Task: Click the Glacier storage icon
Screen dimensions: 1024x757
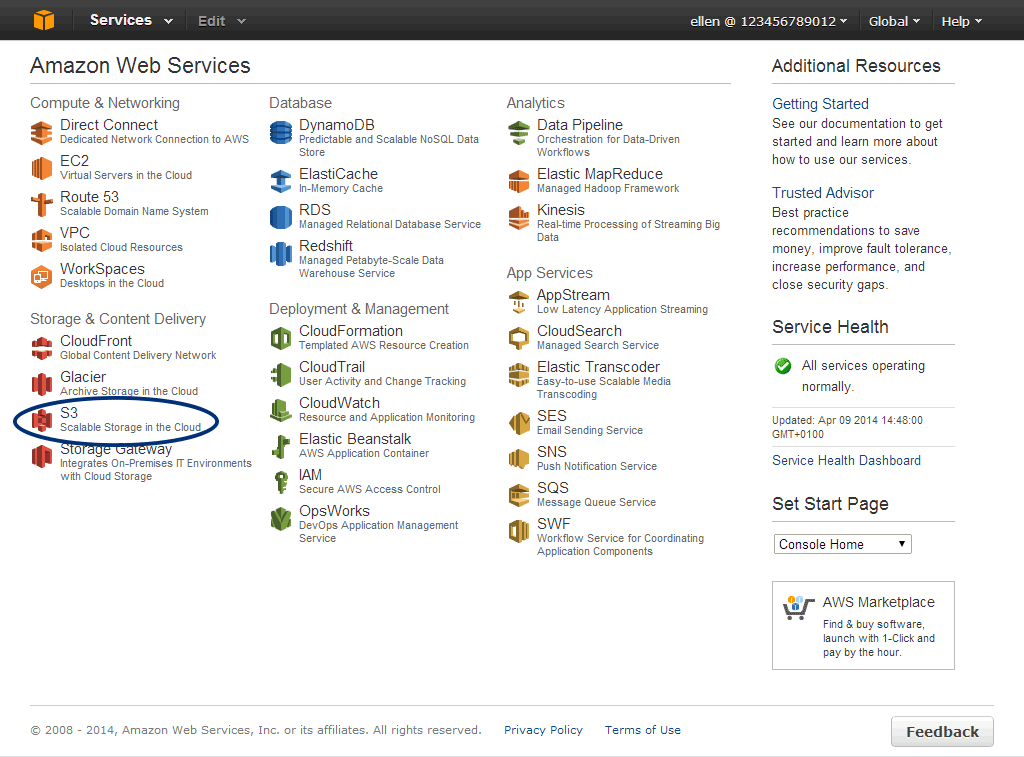Action: (x=41, y=384)
